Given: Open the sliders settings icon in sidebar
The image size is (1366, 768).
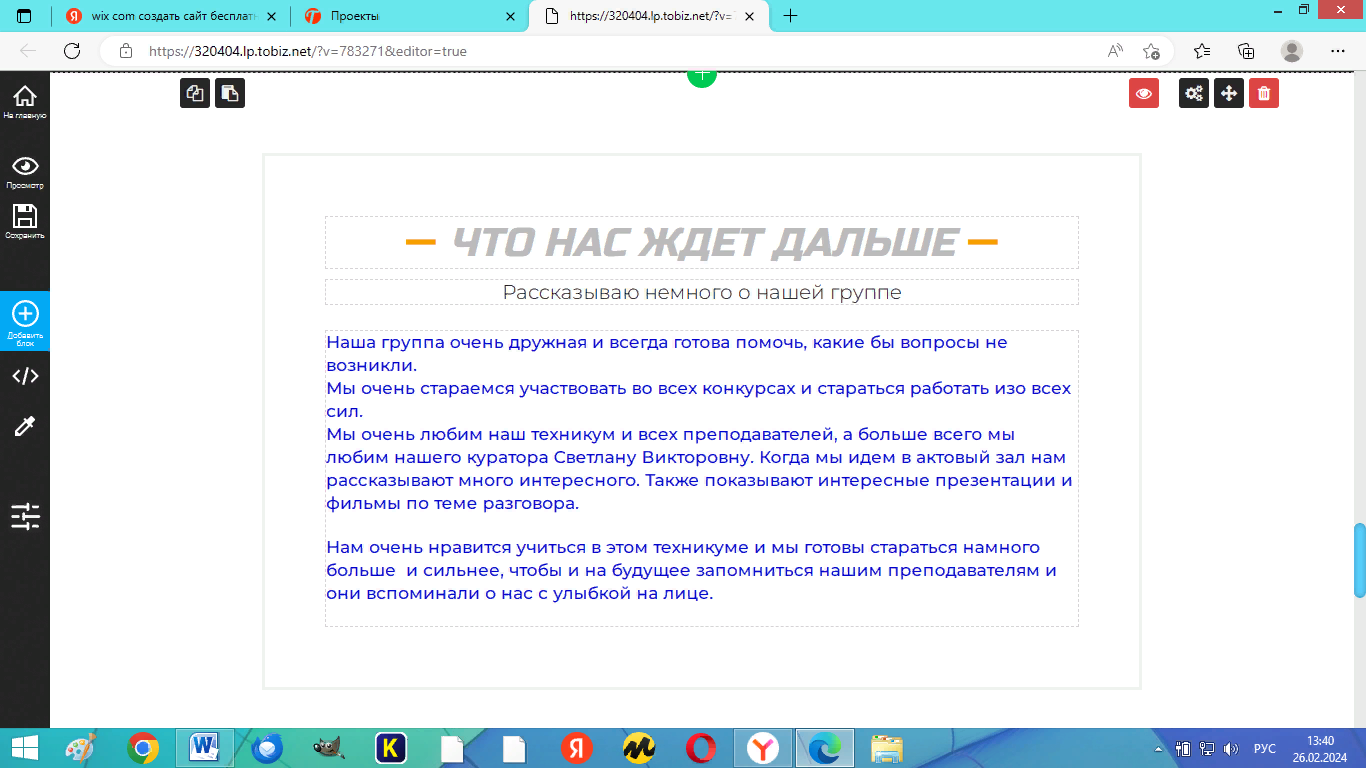Looking at the screenshot, I should (25, 516).
